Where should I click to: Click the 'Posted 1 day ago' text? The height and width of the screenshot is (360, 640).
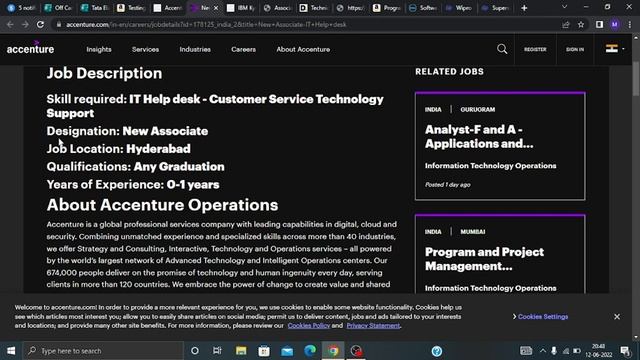(447, 184)
